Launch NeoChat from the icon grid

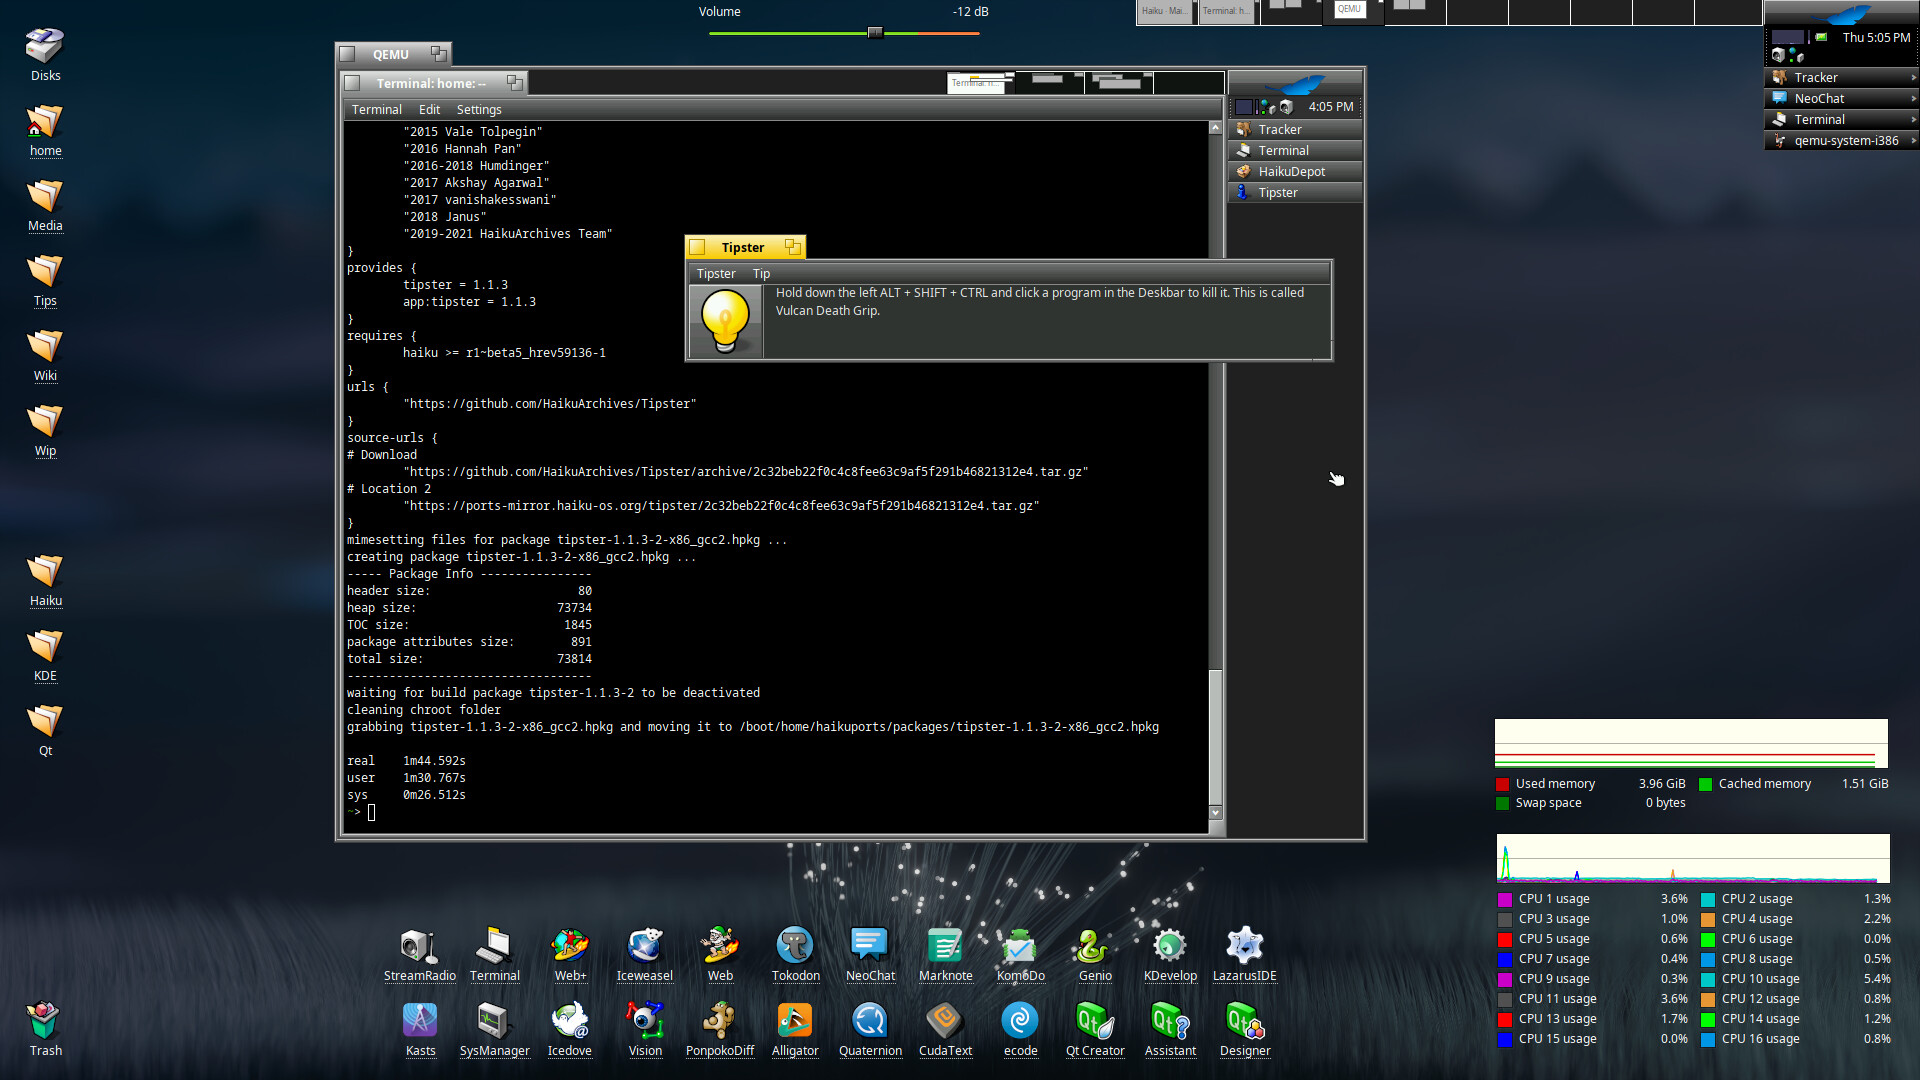[870, 946]
